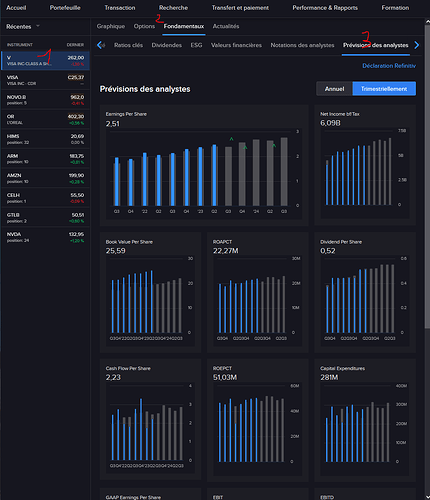Open the Actualités tab
Image resolution: width=430 pixels, height=500 pixels.
[226, 26]
